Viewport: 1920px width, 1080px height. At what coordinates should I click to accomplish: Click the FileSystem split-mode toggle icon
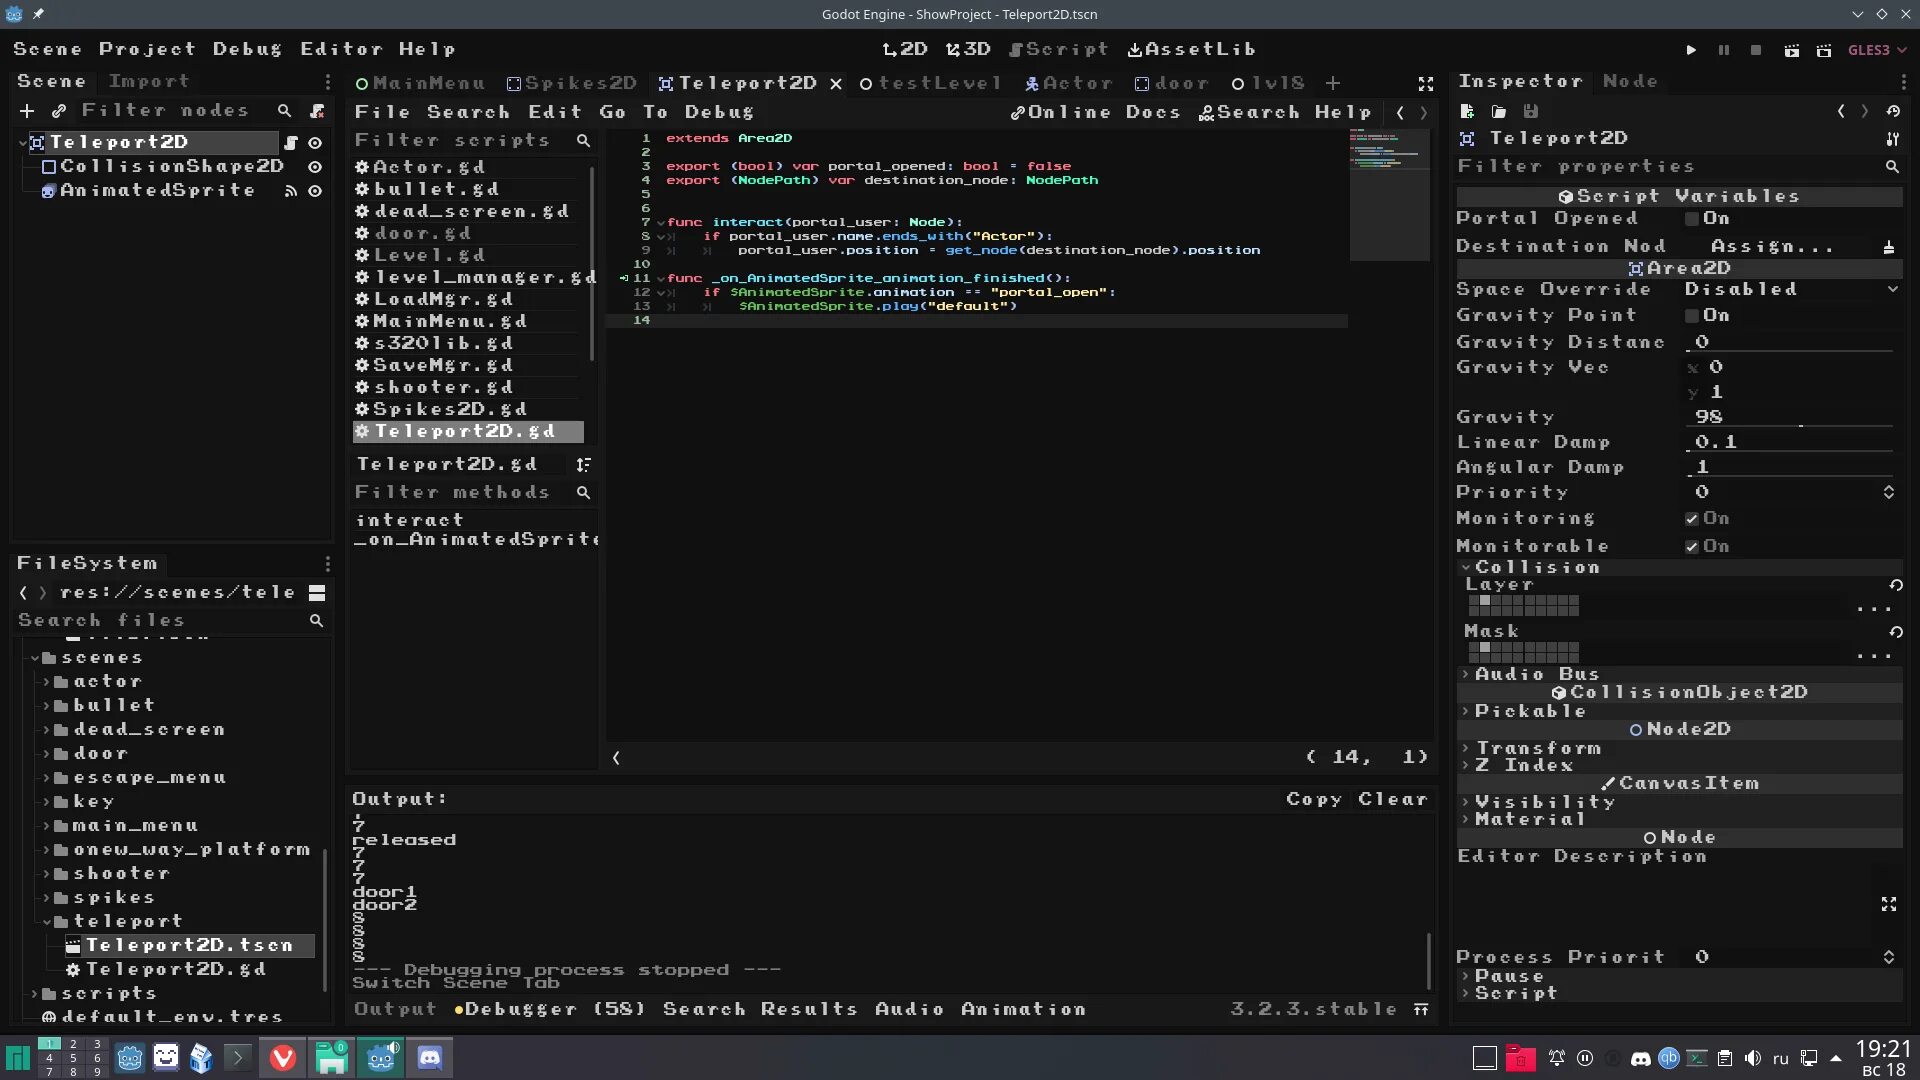coord(317,593)
